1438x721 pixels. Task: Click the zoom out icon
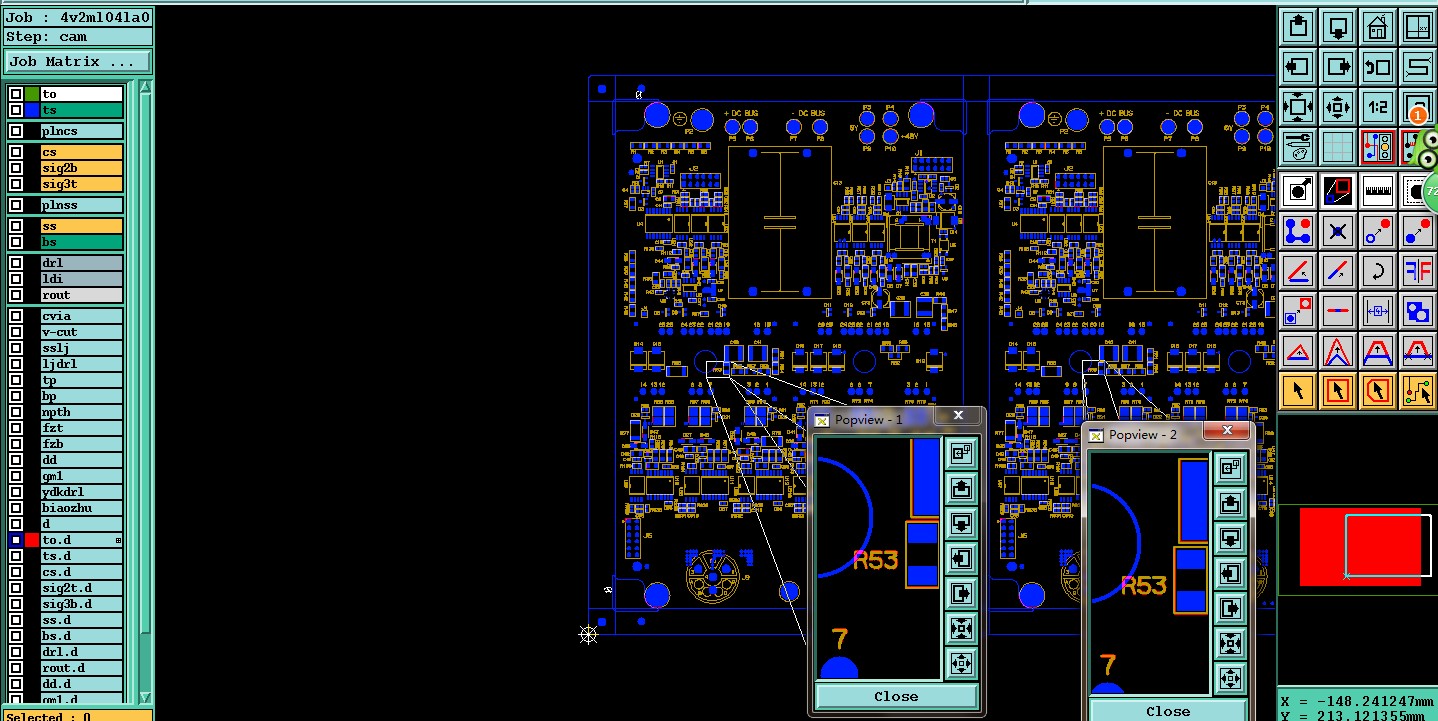[x=1338, y=107]
